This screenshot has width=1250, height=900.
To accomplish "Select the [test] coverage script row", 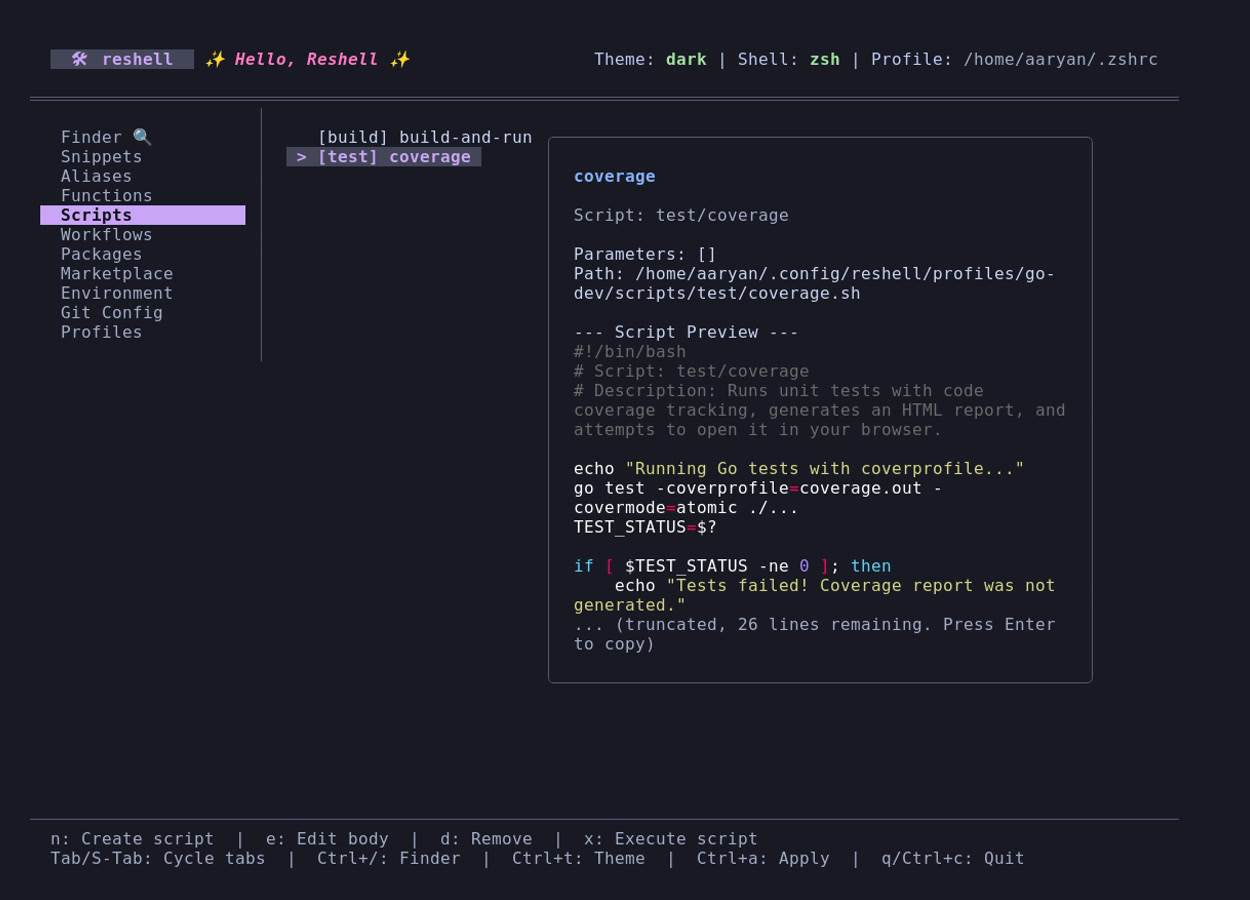I will [384, 157].
